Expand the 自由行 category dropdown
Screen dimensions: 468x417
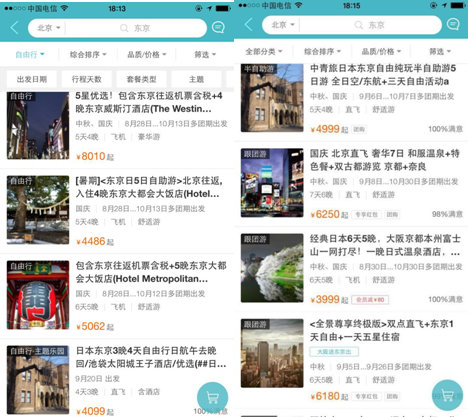[30, 54]
